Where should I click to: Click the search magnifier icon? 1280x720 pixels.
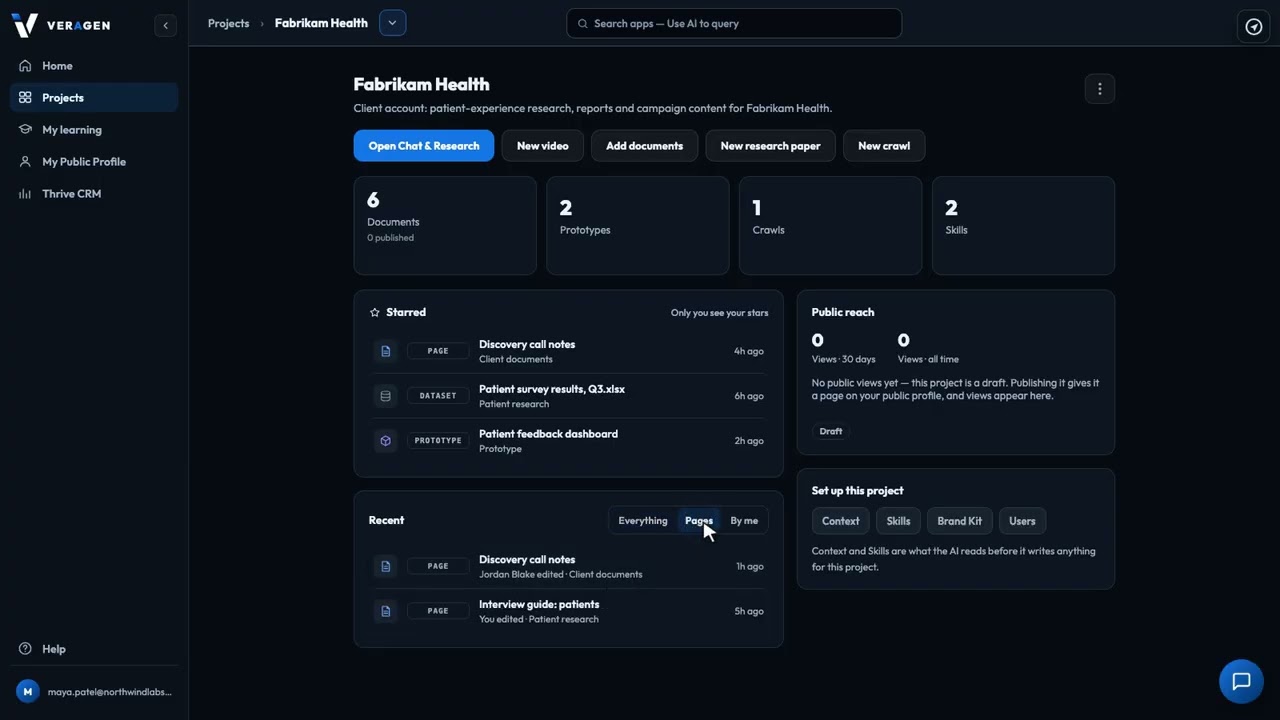click(x=582, y=23)
